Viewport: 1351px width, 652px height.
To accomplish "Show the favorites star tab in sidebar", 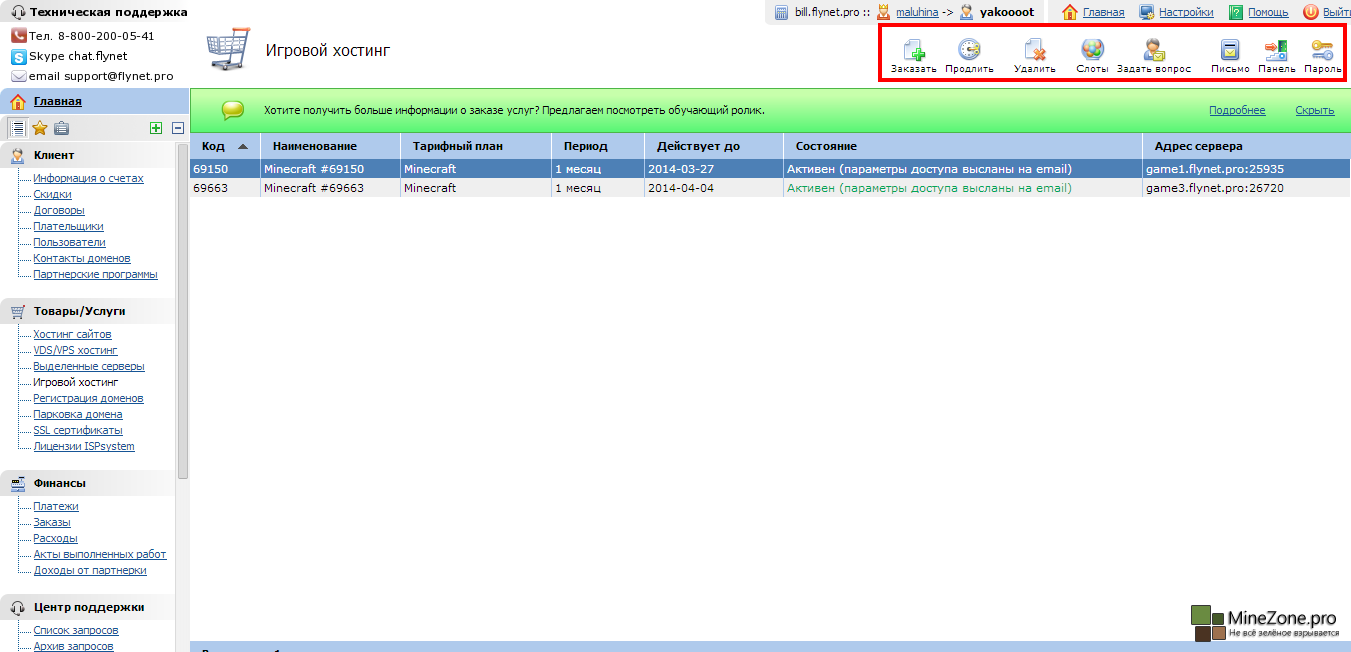I will click(40, 128).
